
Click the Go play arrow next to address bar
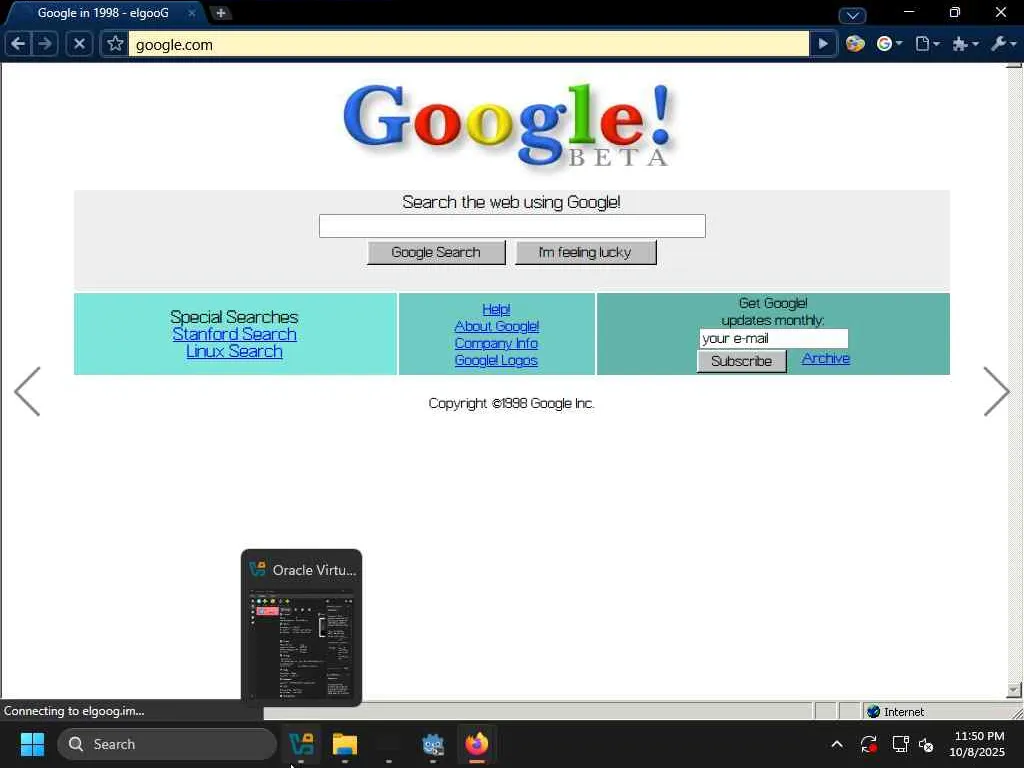[x=823, y=44]
